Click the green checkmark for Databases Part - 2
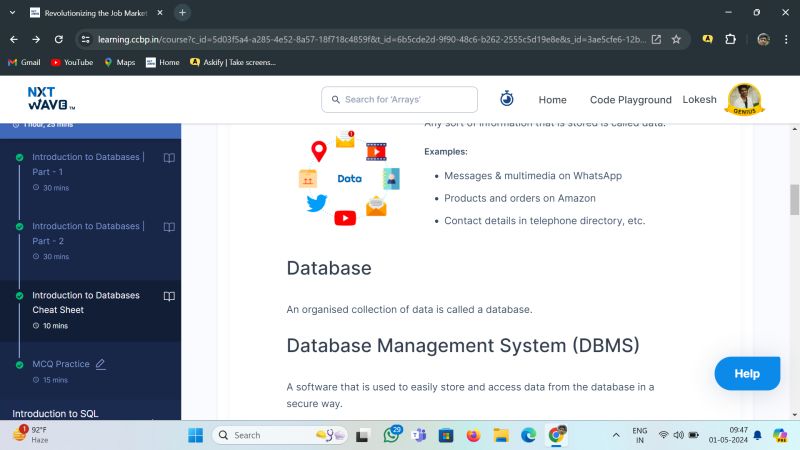 (x=19, y=227)
